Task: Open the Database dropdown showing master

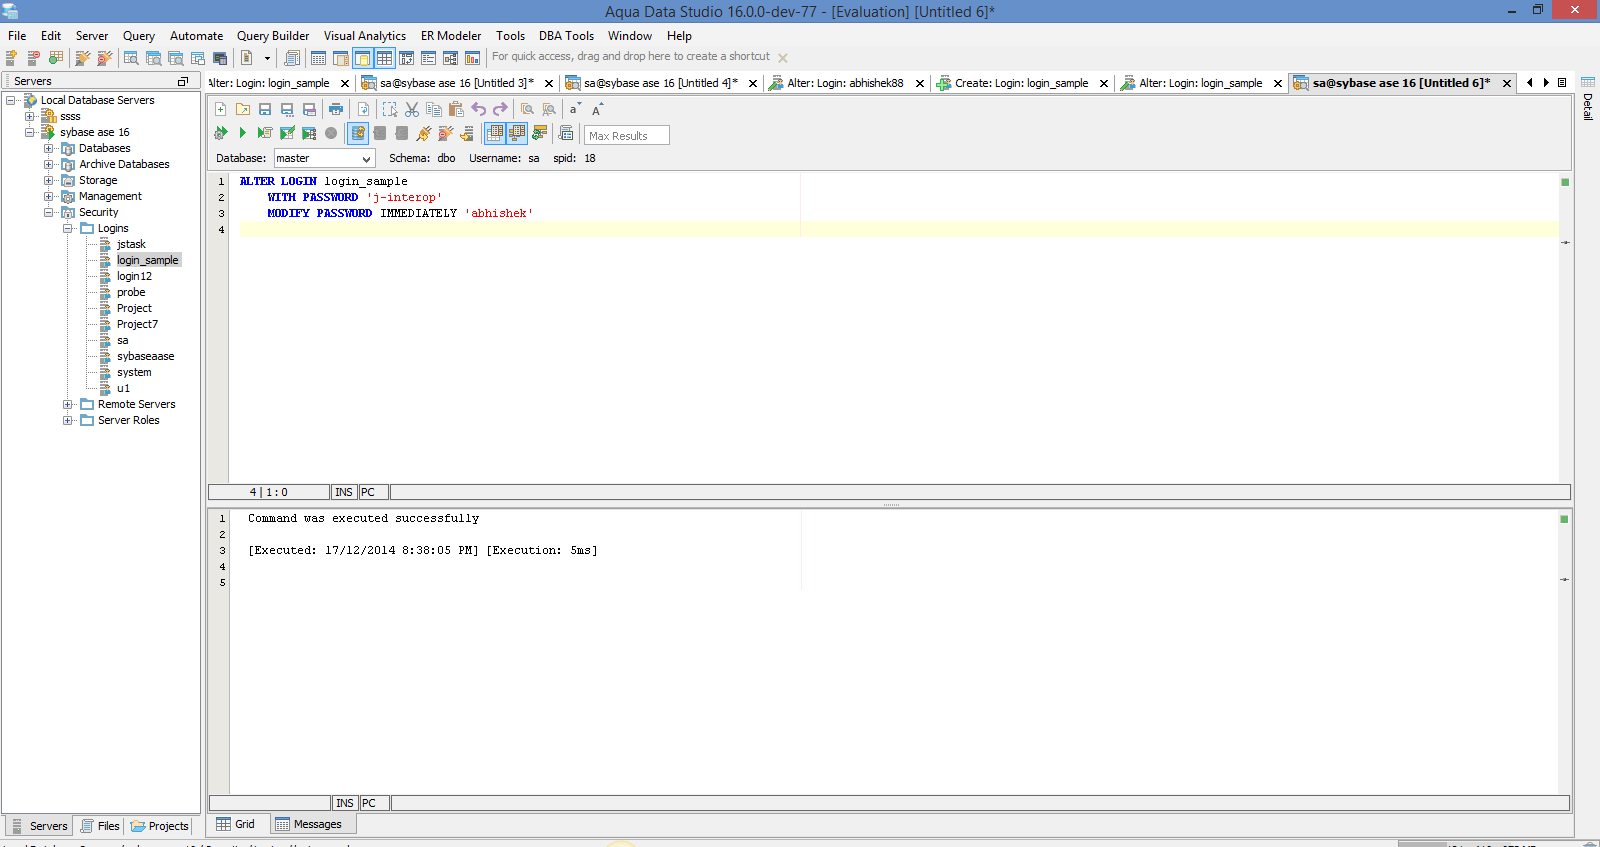Action: click(324, 158)
